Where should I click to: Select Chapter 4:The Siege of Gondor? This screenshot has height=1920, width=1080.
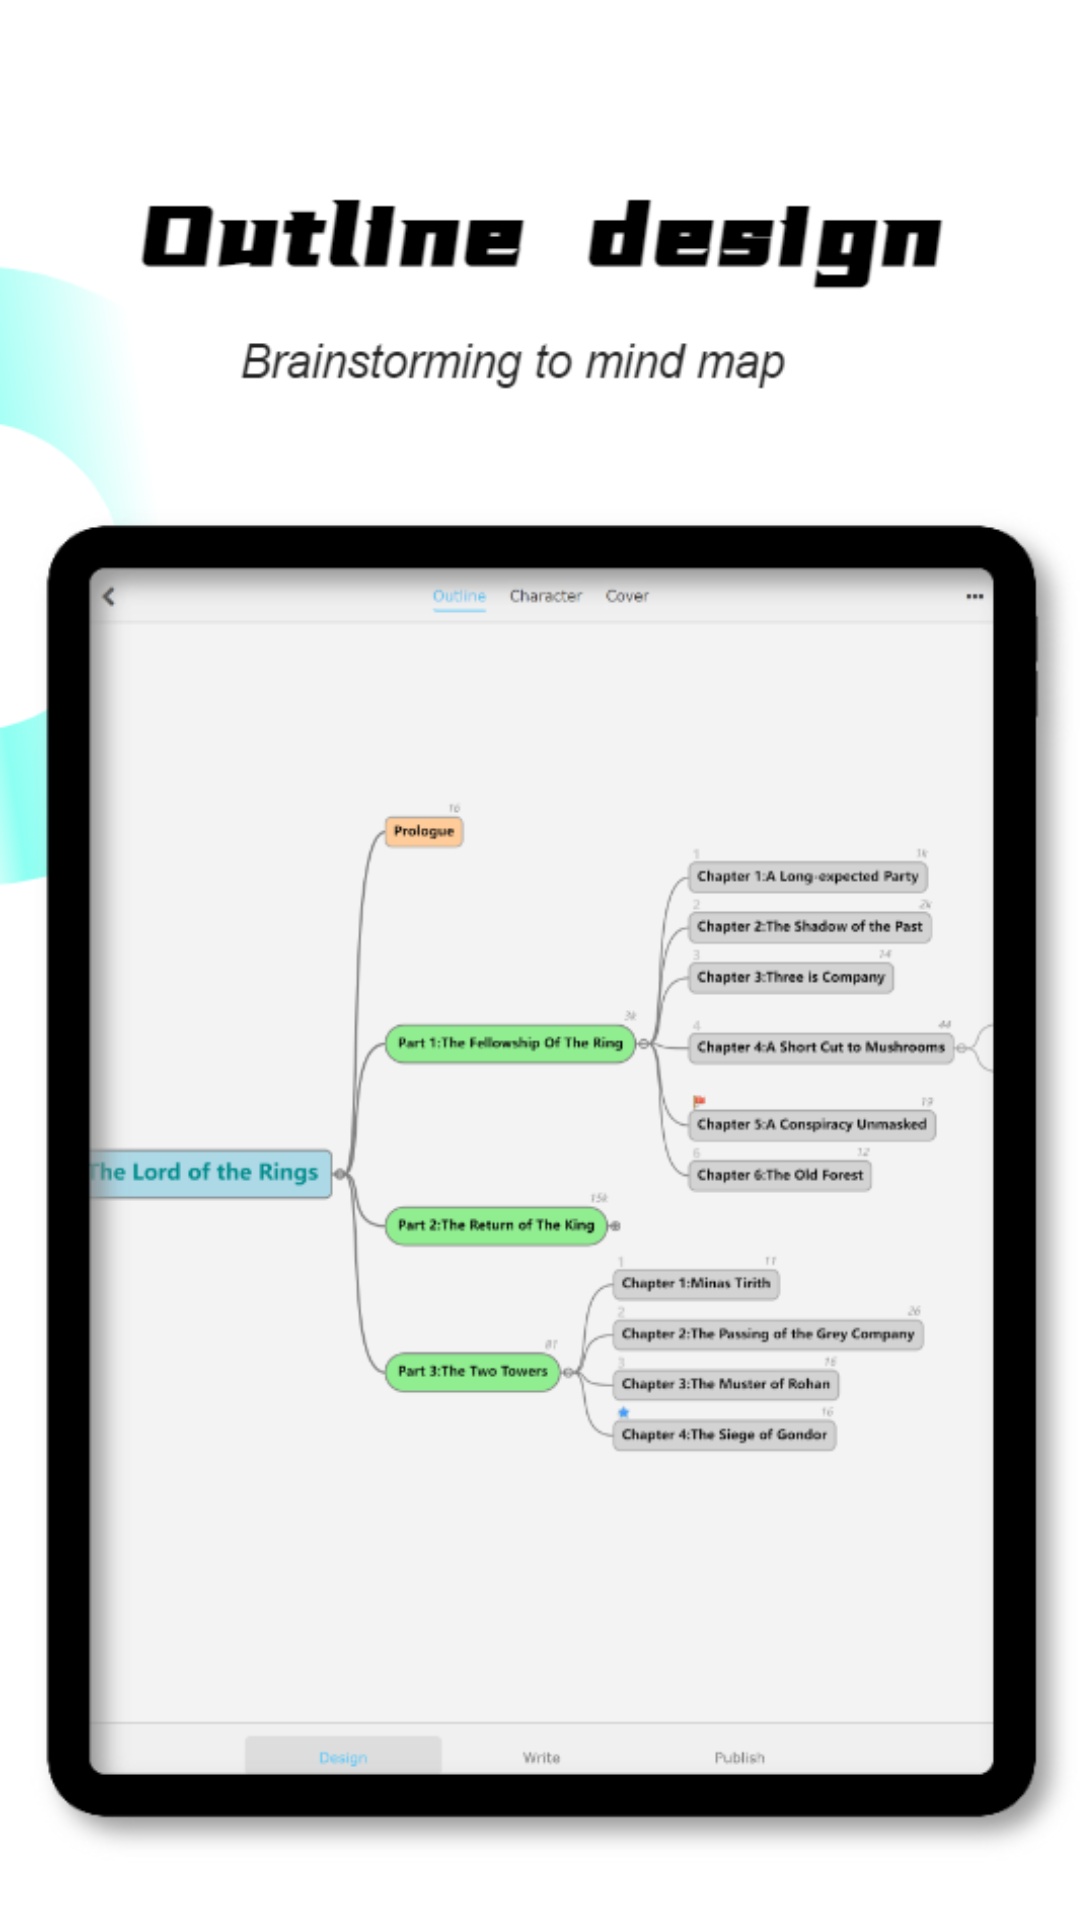(724, 1434)
